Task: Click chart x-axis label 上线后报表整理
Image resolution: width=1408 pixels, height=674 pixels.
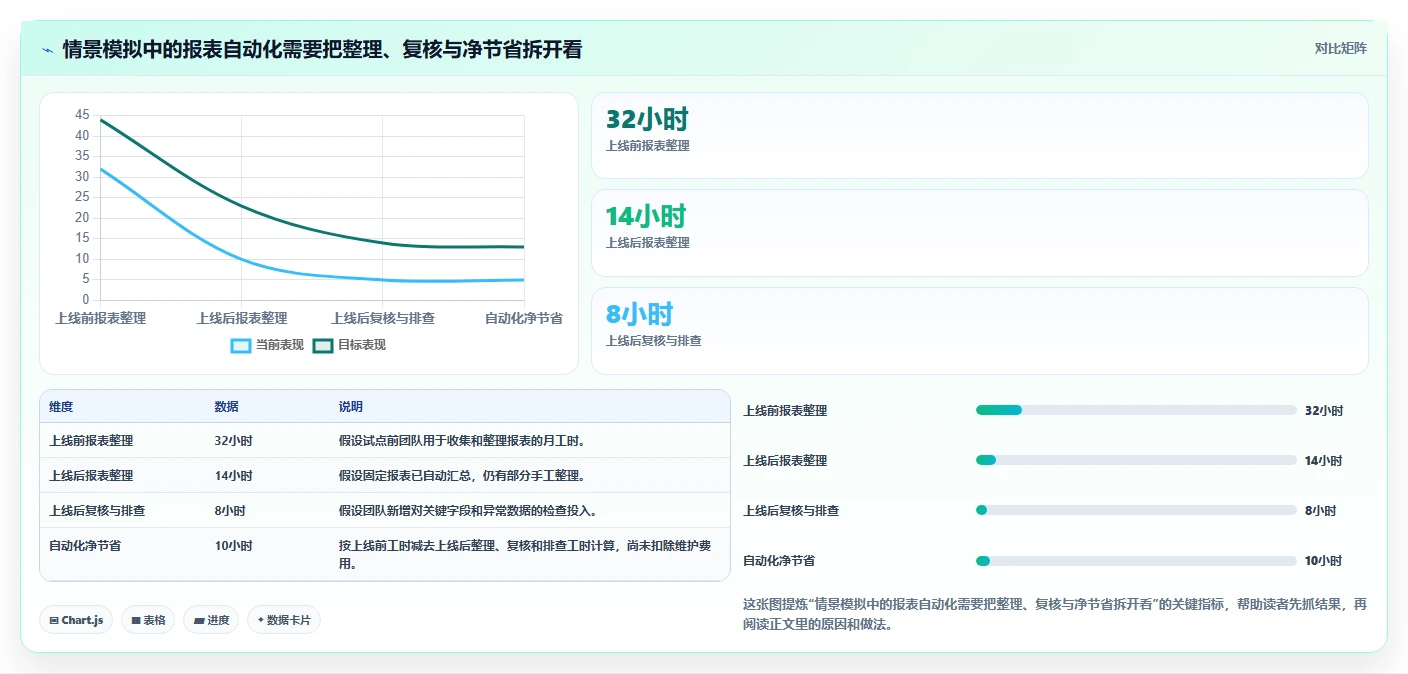Action: pyautogui.click(x=242, y=318)
